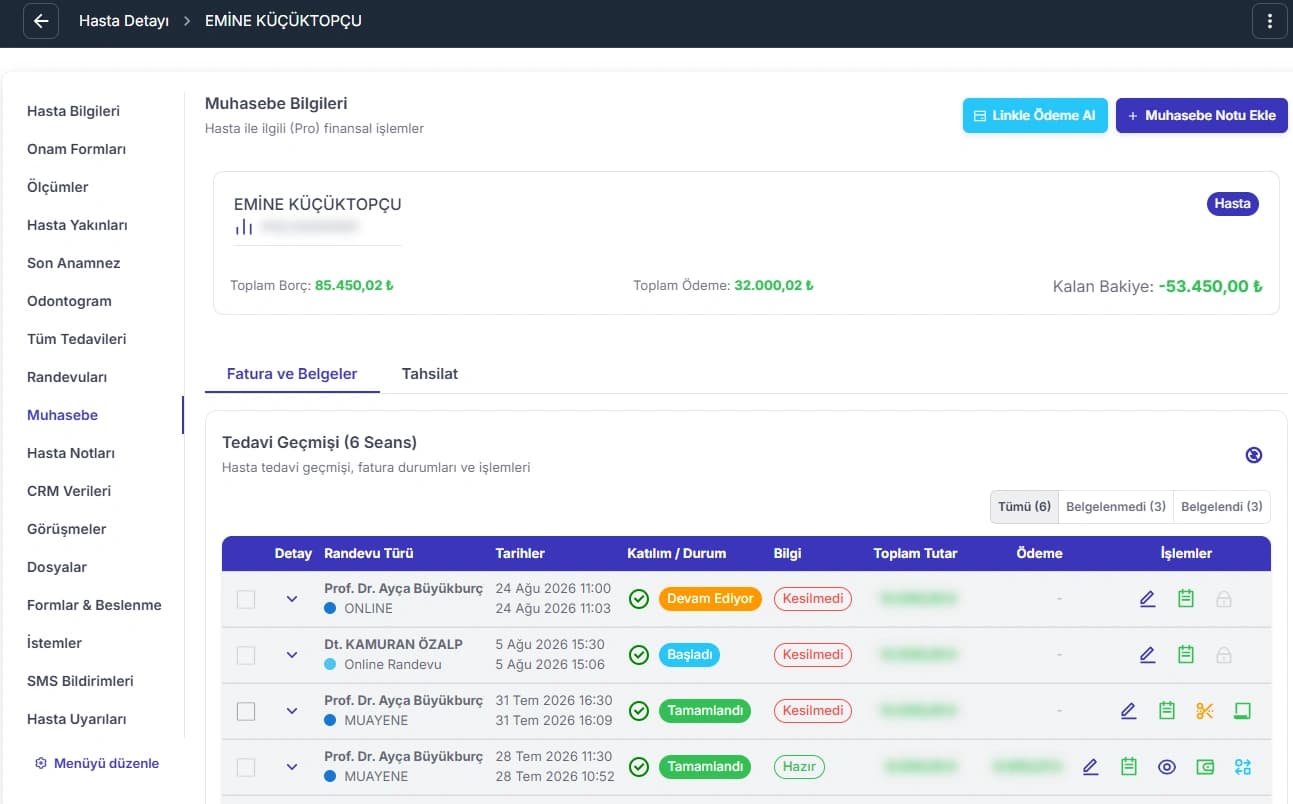Image resolution: width=1293 pixels, height=804 pixels.
Task: Open notes icon for 24 Ağu 2026 session
Action: pos(1186,599)
